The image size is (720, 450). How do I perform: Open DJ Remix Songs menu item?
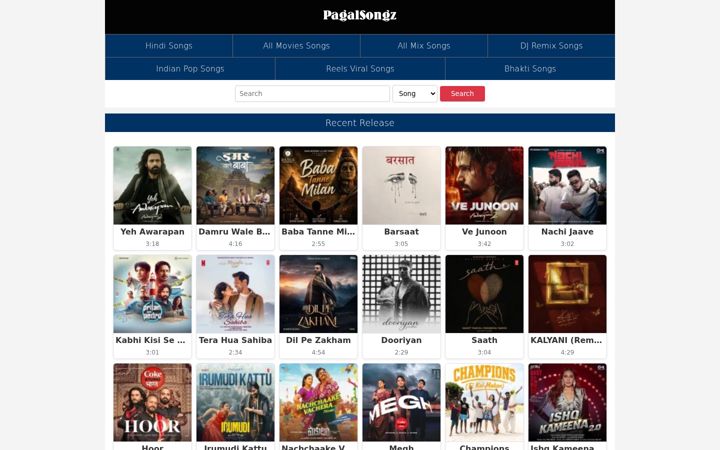point(551,45)
